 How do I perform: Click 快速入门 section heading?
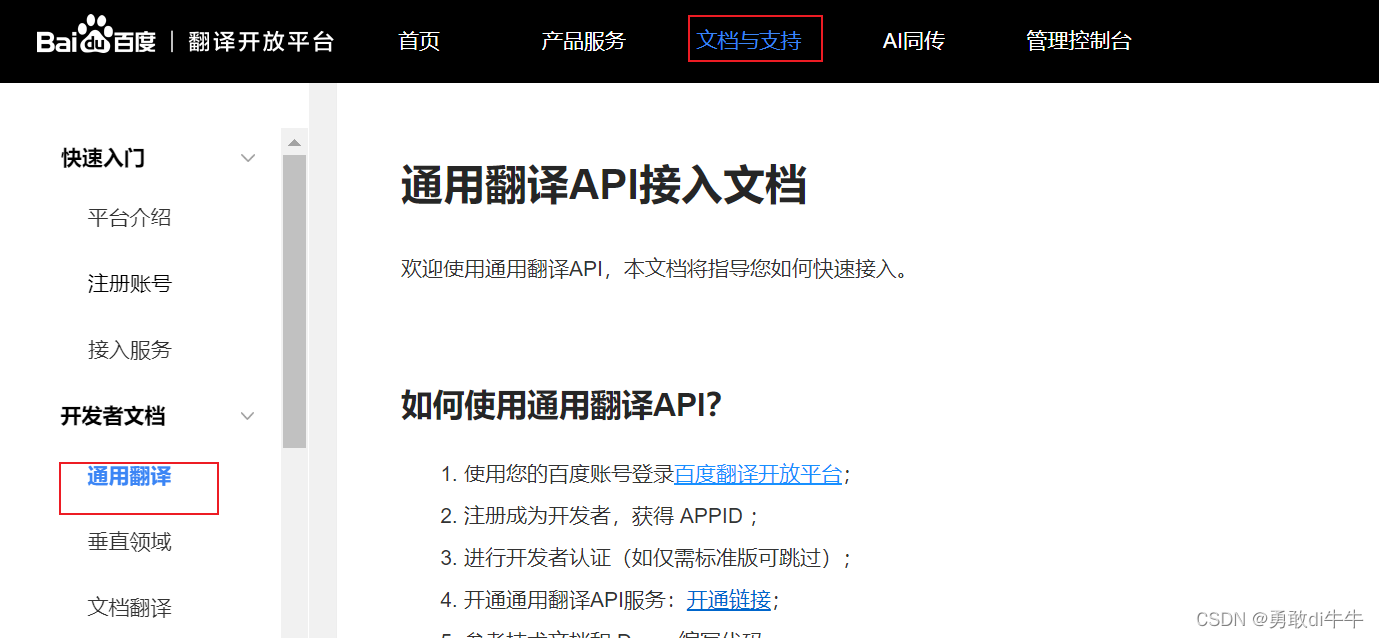click(x=103, y=158)
